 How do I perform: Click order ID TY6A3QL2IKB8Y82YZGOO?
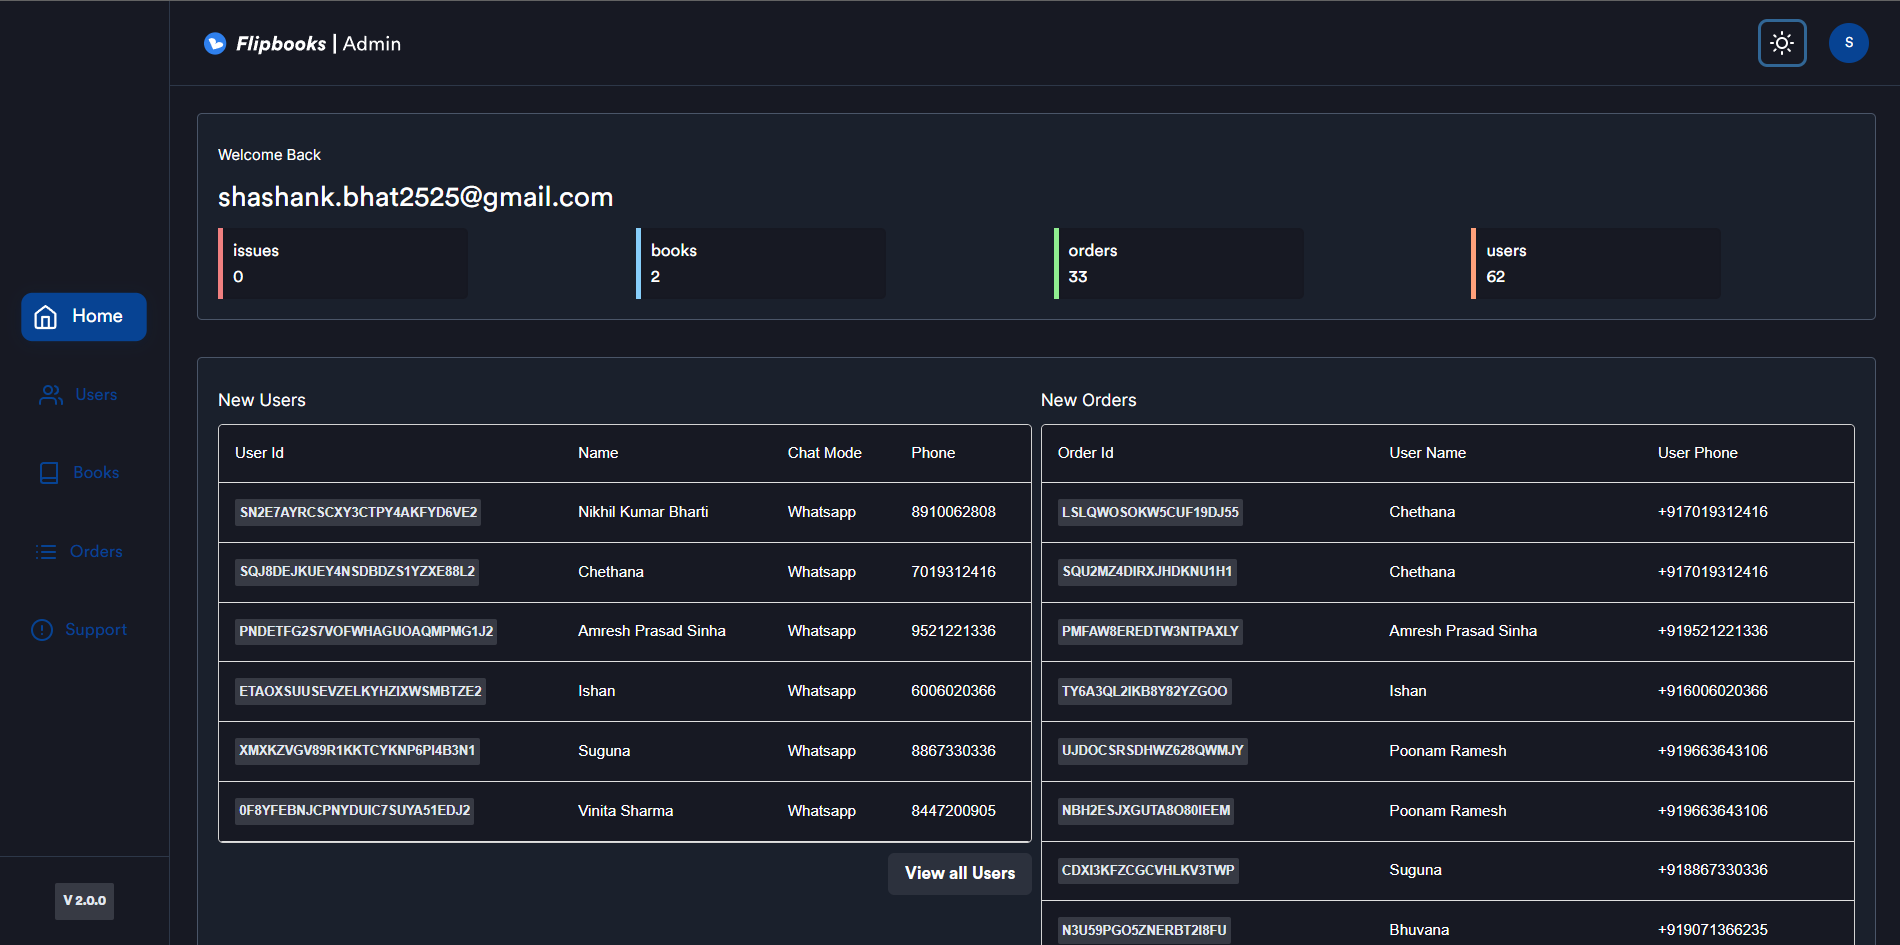[1145, 692]
